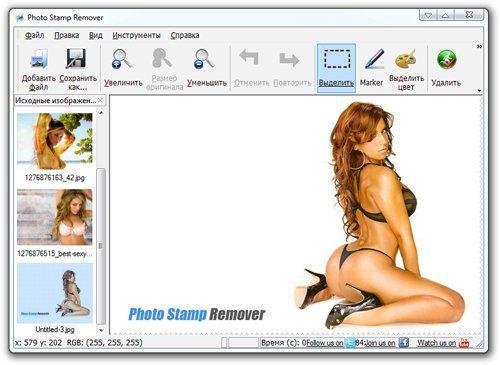Click the Размер оригинала icon
Viewport: 500px width, 365px height.
pos(162,58)
